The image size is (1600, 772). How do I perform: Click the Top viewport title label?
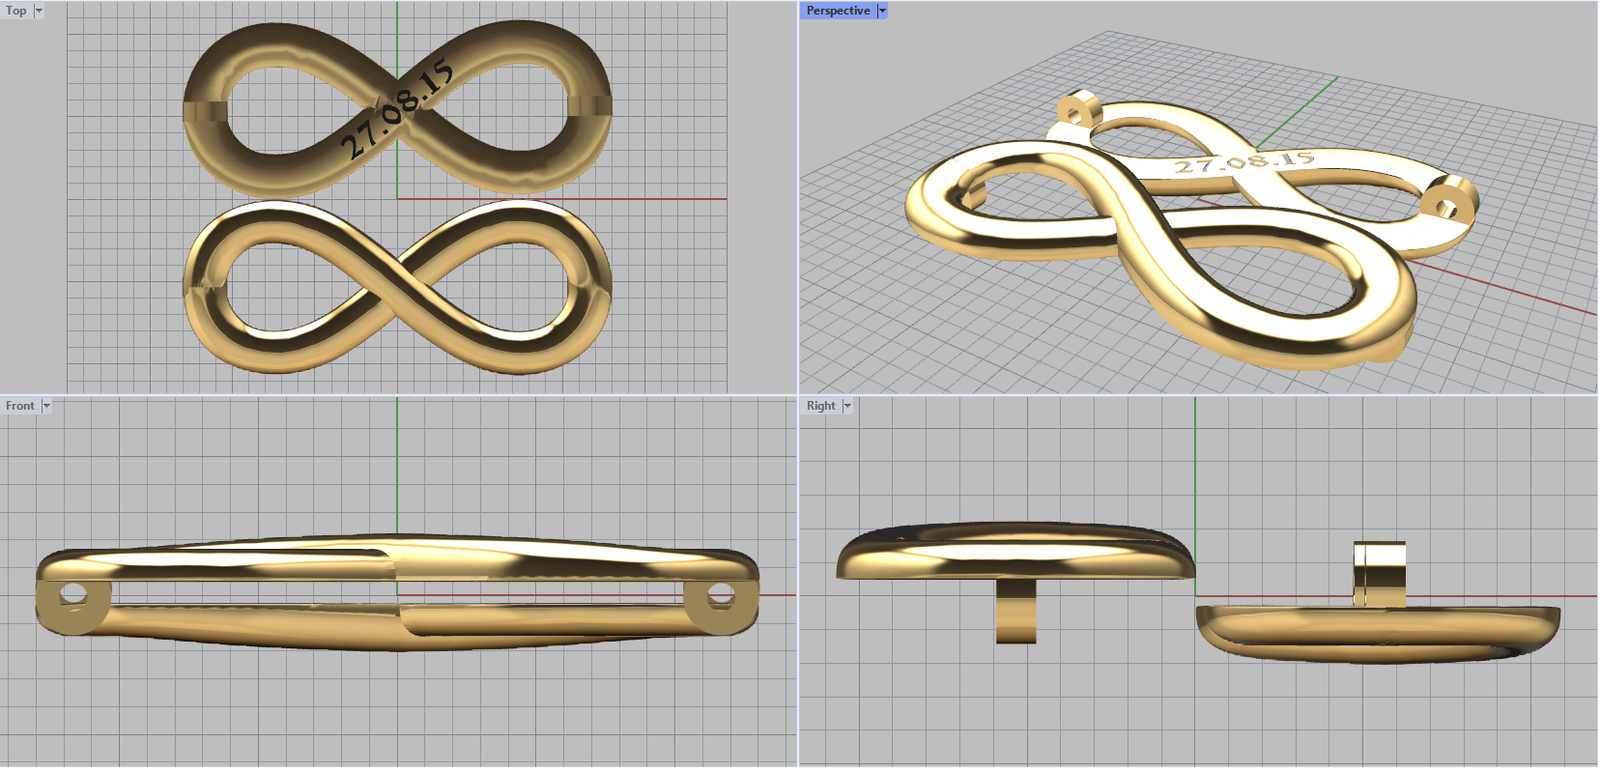click(x=16, y=11)
